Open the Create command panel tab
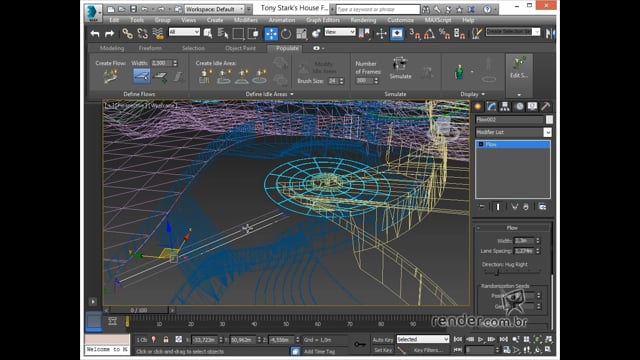The height and width of the screenshot is (360, 640). [x=478, y=107]
